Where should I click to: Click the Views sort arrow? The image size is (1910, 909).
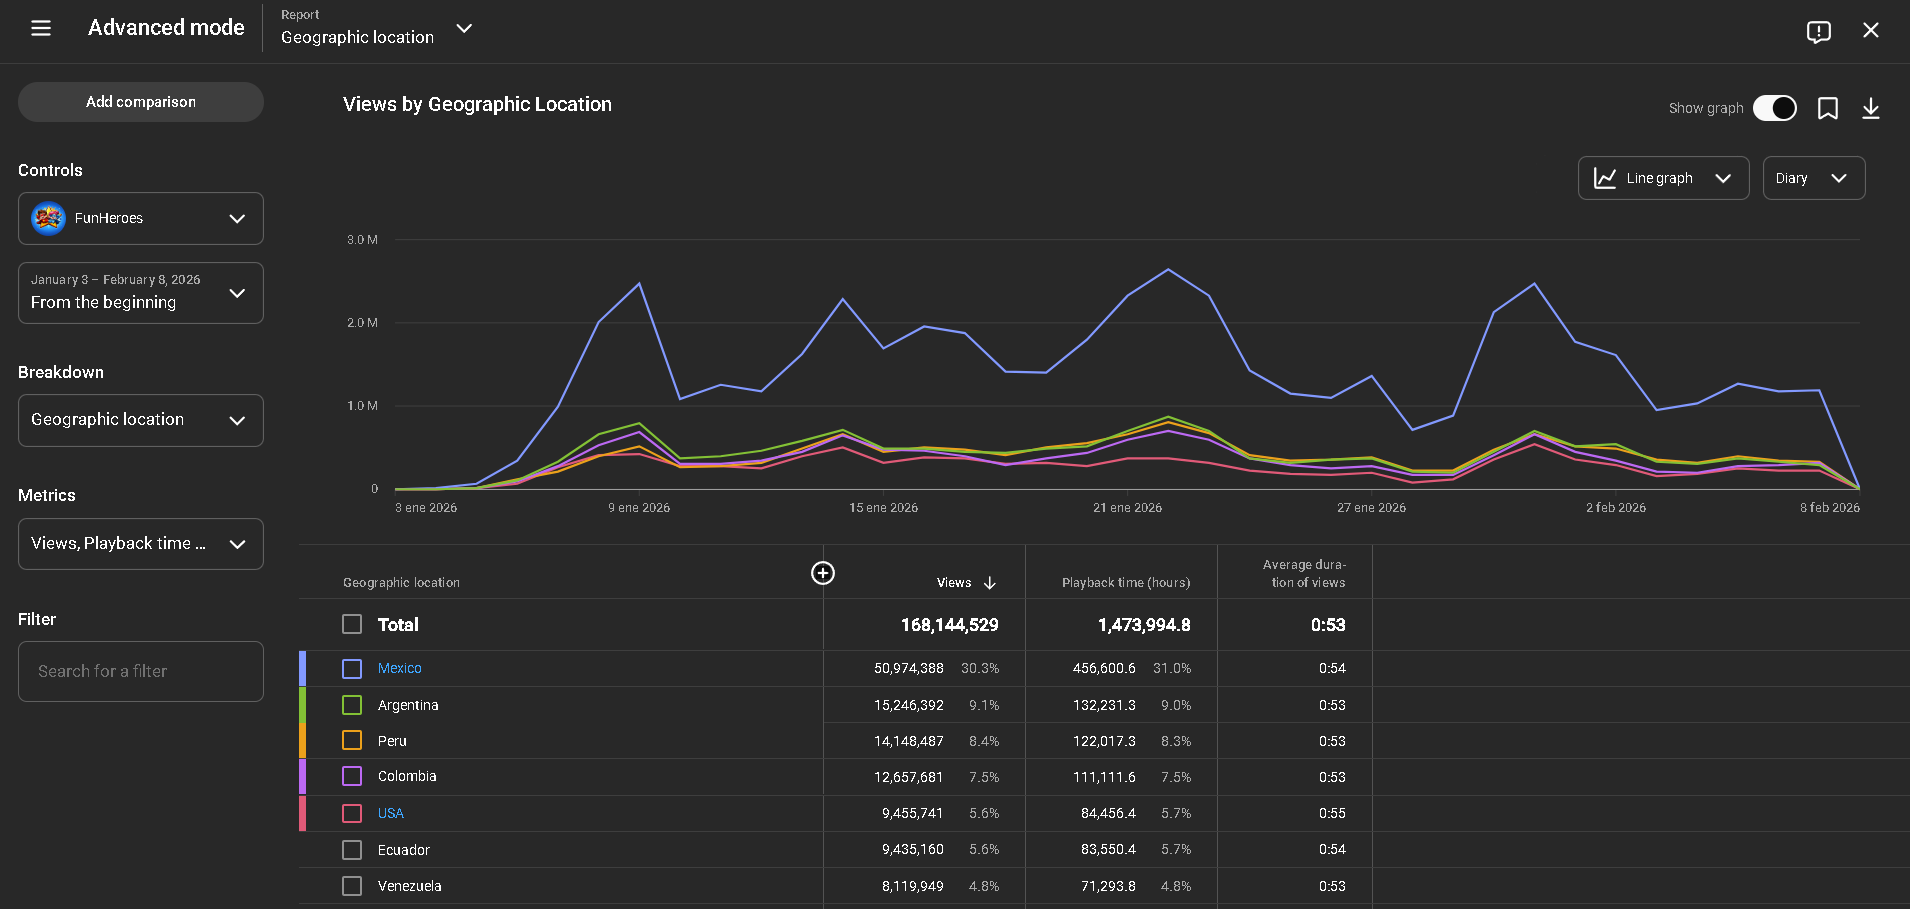(989, 583)
